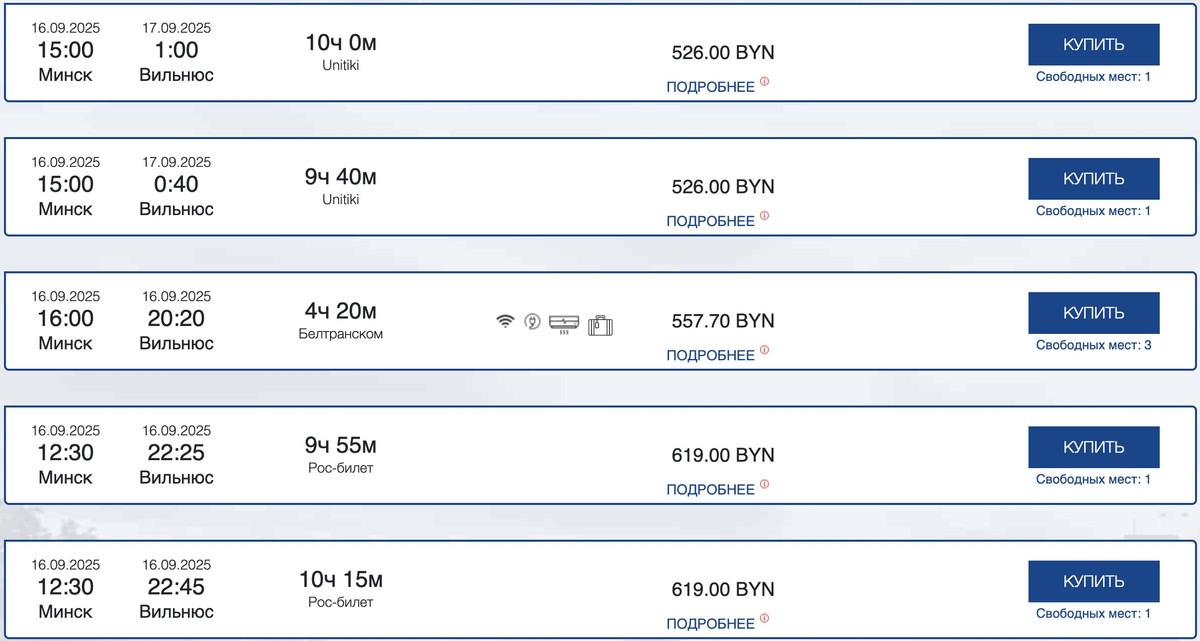Click red info icon on Белтранском trip
Image resolution: width=1200 pixels, height=641 pixels.
point(765,350)
